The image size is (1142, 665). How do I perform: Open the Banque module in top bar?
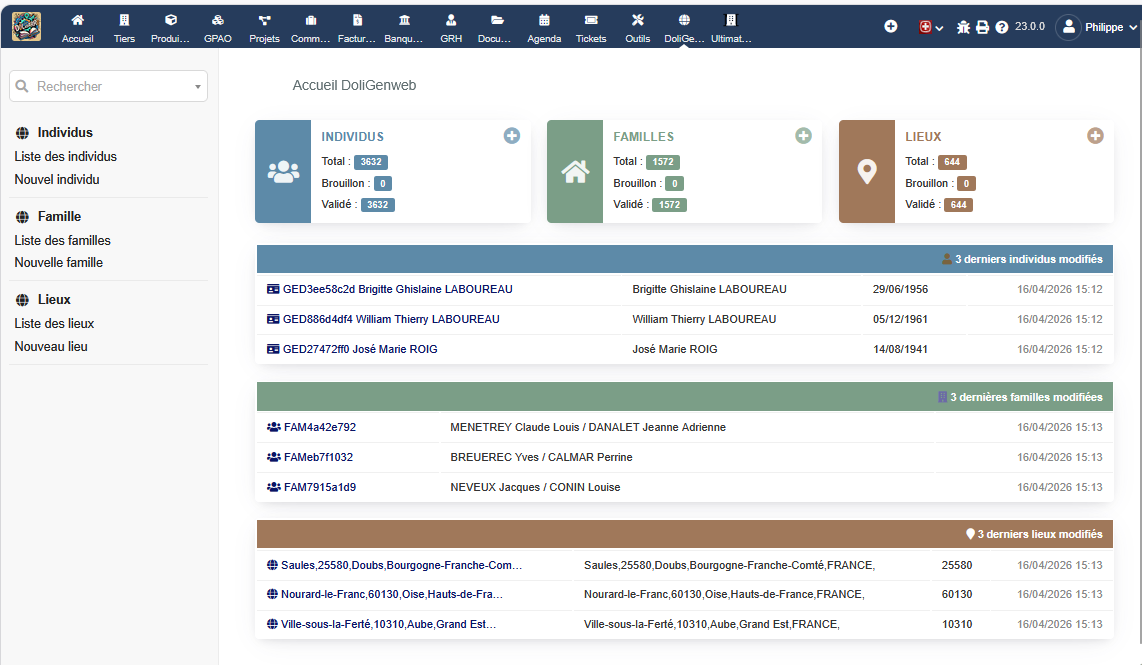[x=403, y=26]
